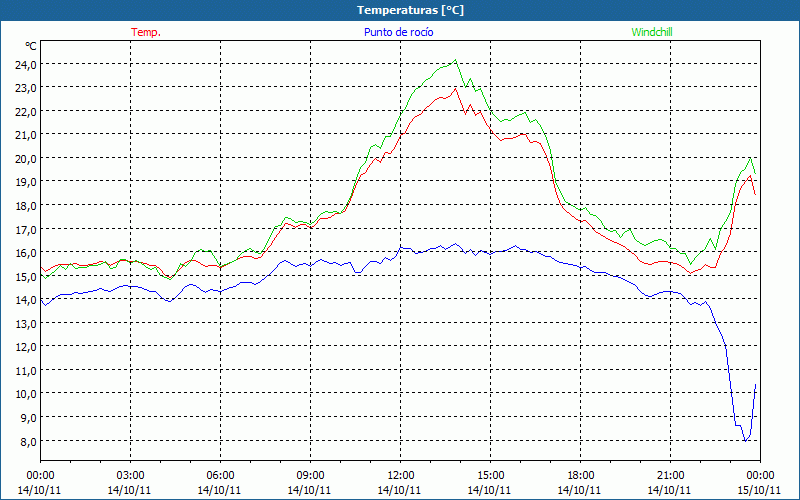
Task: Click the 03:00 time axis label
Action: pos(130,476)
